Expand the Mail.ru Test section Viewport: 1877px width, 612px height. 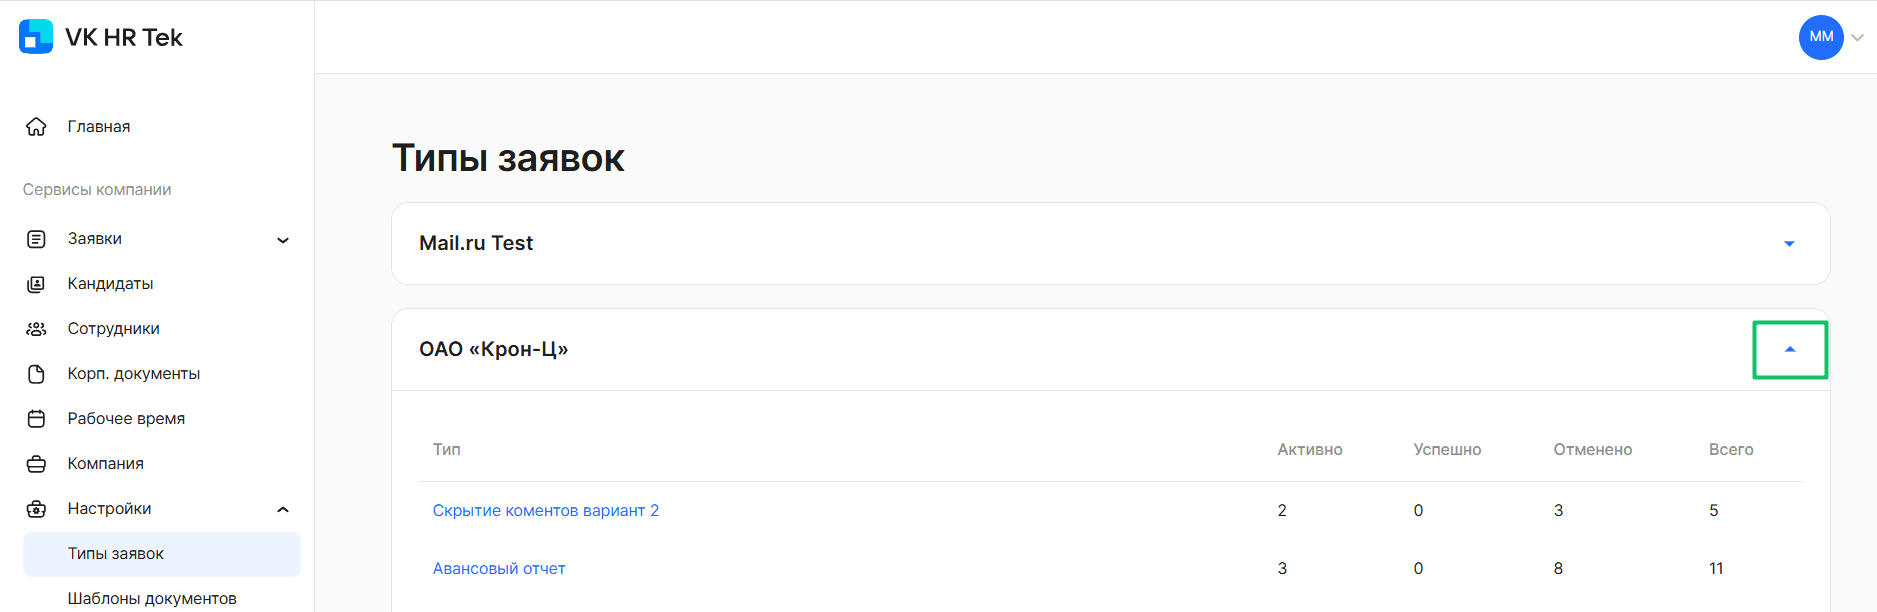tap(1789, 244)
